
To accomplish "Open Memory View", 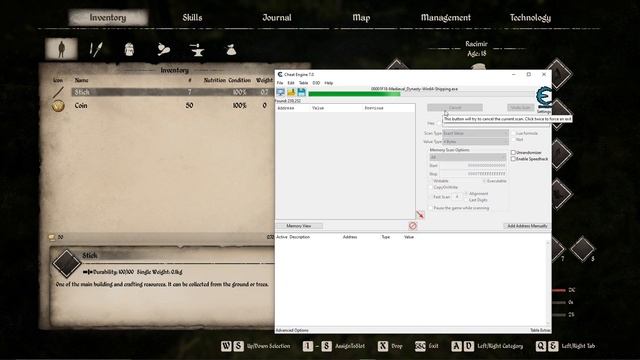I will coord(299,226).
